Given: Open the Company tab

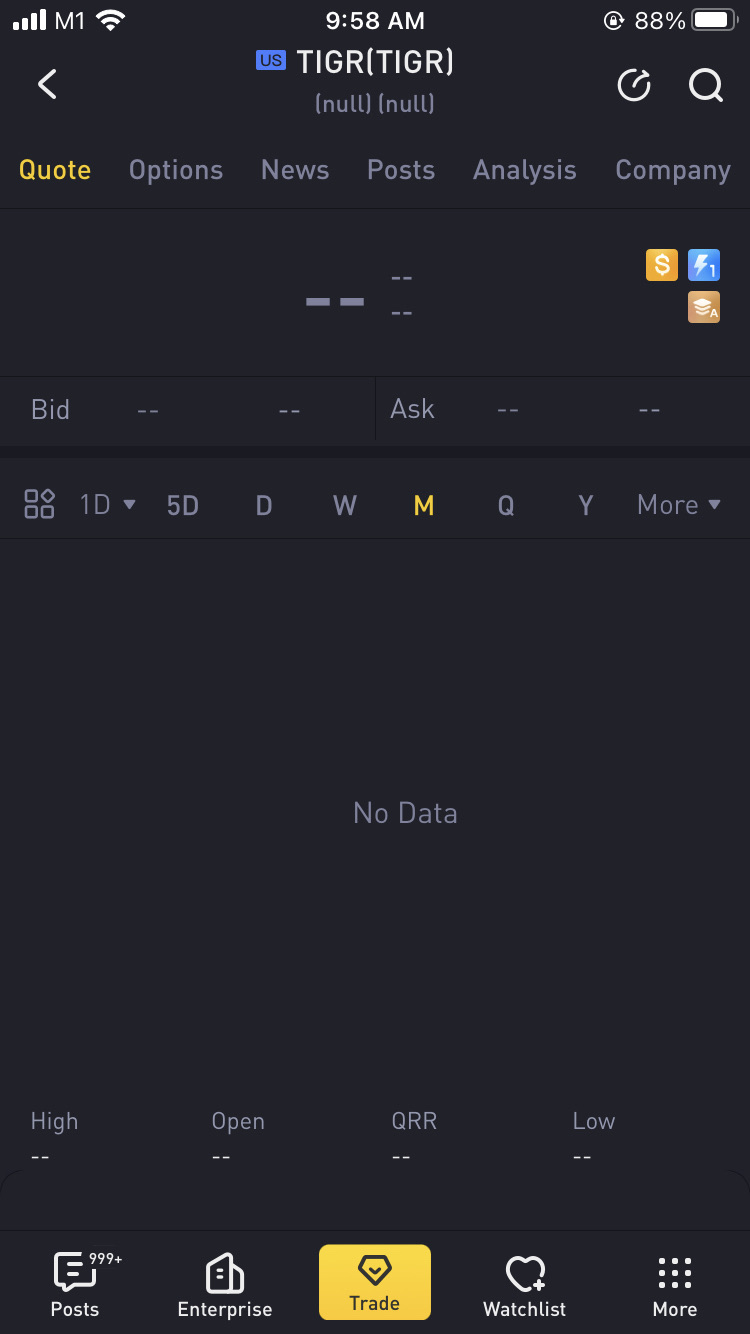Looking at the screenshot, I should pyautogui.click(x=673, y=170).
